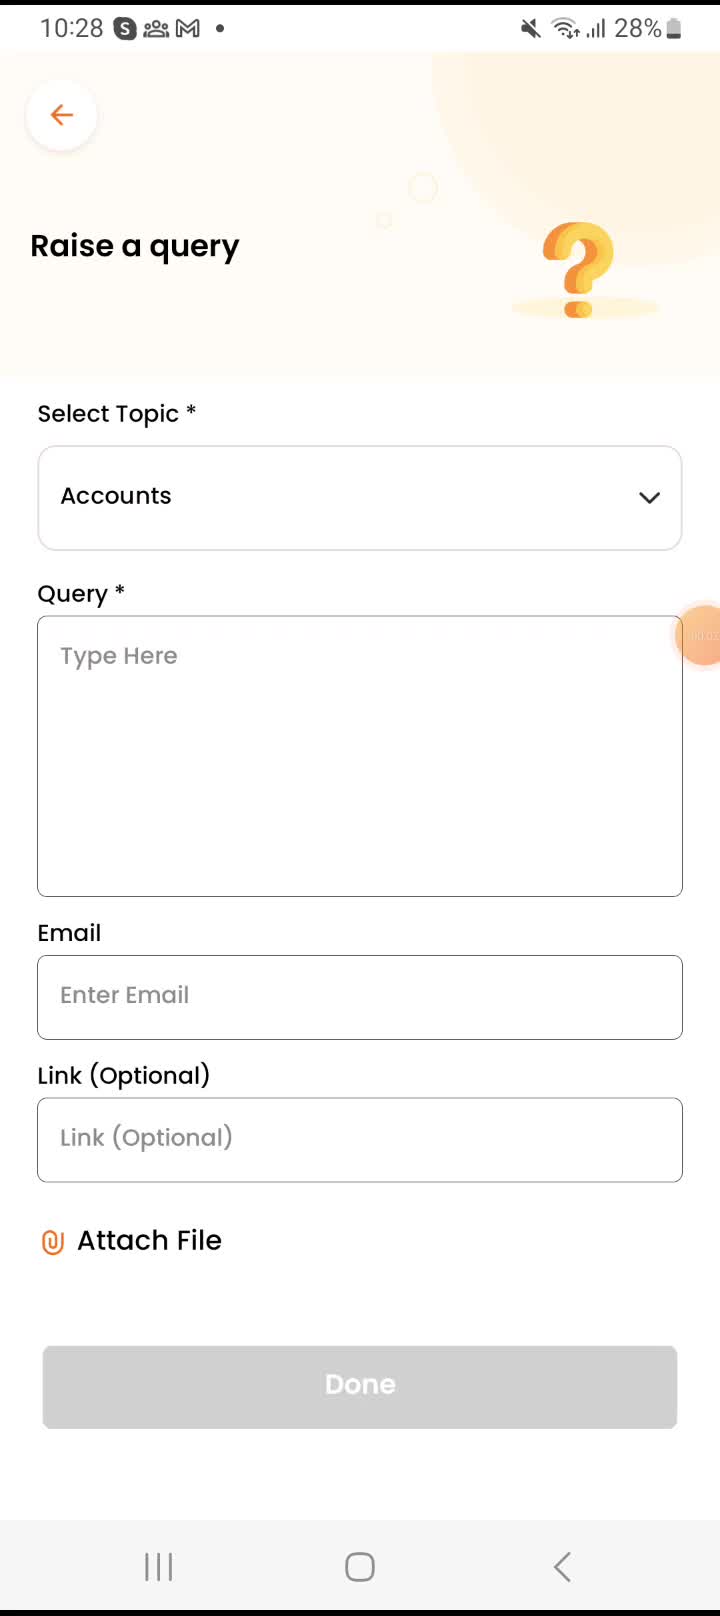Tap the orange paperclip attachment icon

53,1242
